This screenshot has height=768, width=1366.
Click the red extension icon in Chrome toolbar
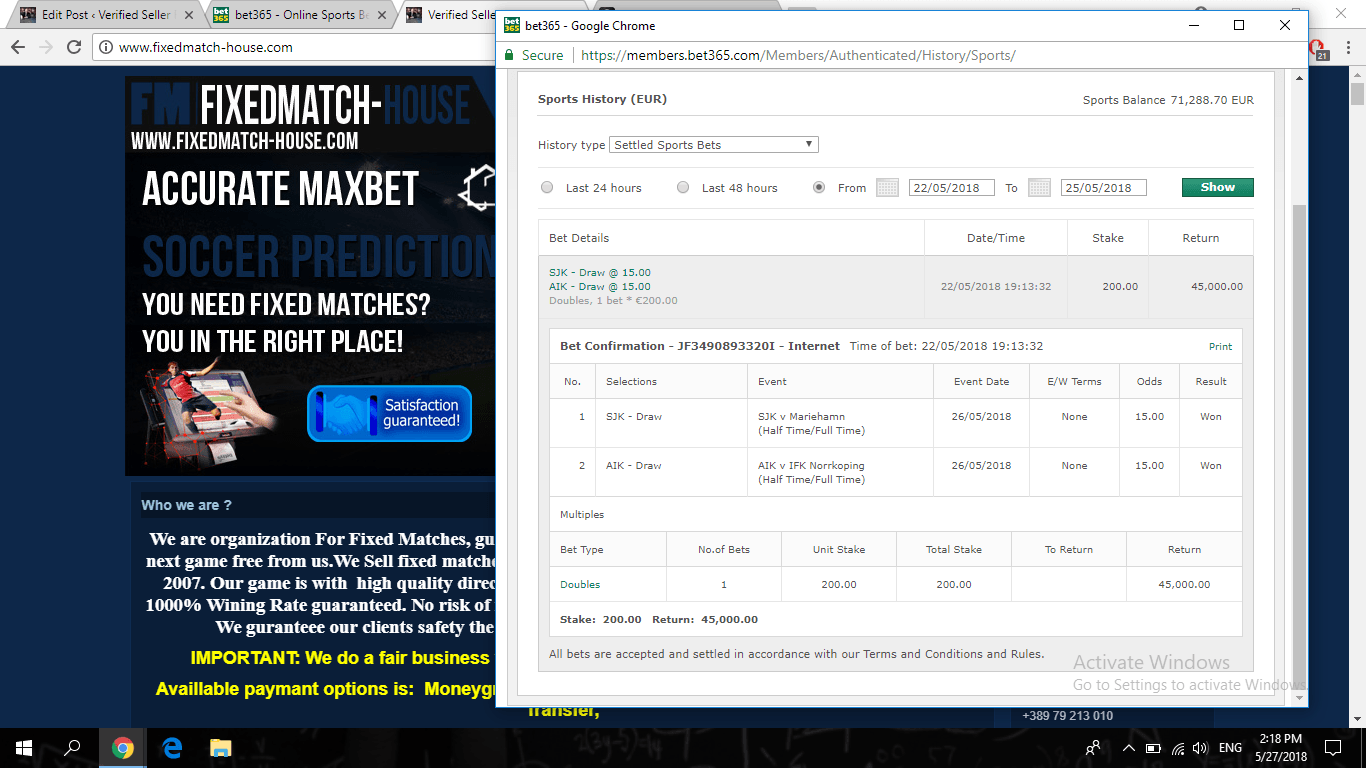tap(1319, 48)
